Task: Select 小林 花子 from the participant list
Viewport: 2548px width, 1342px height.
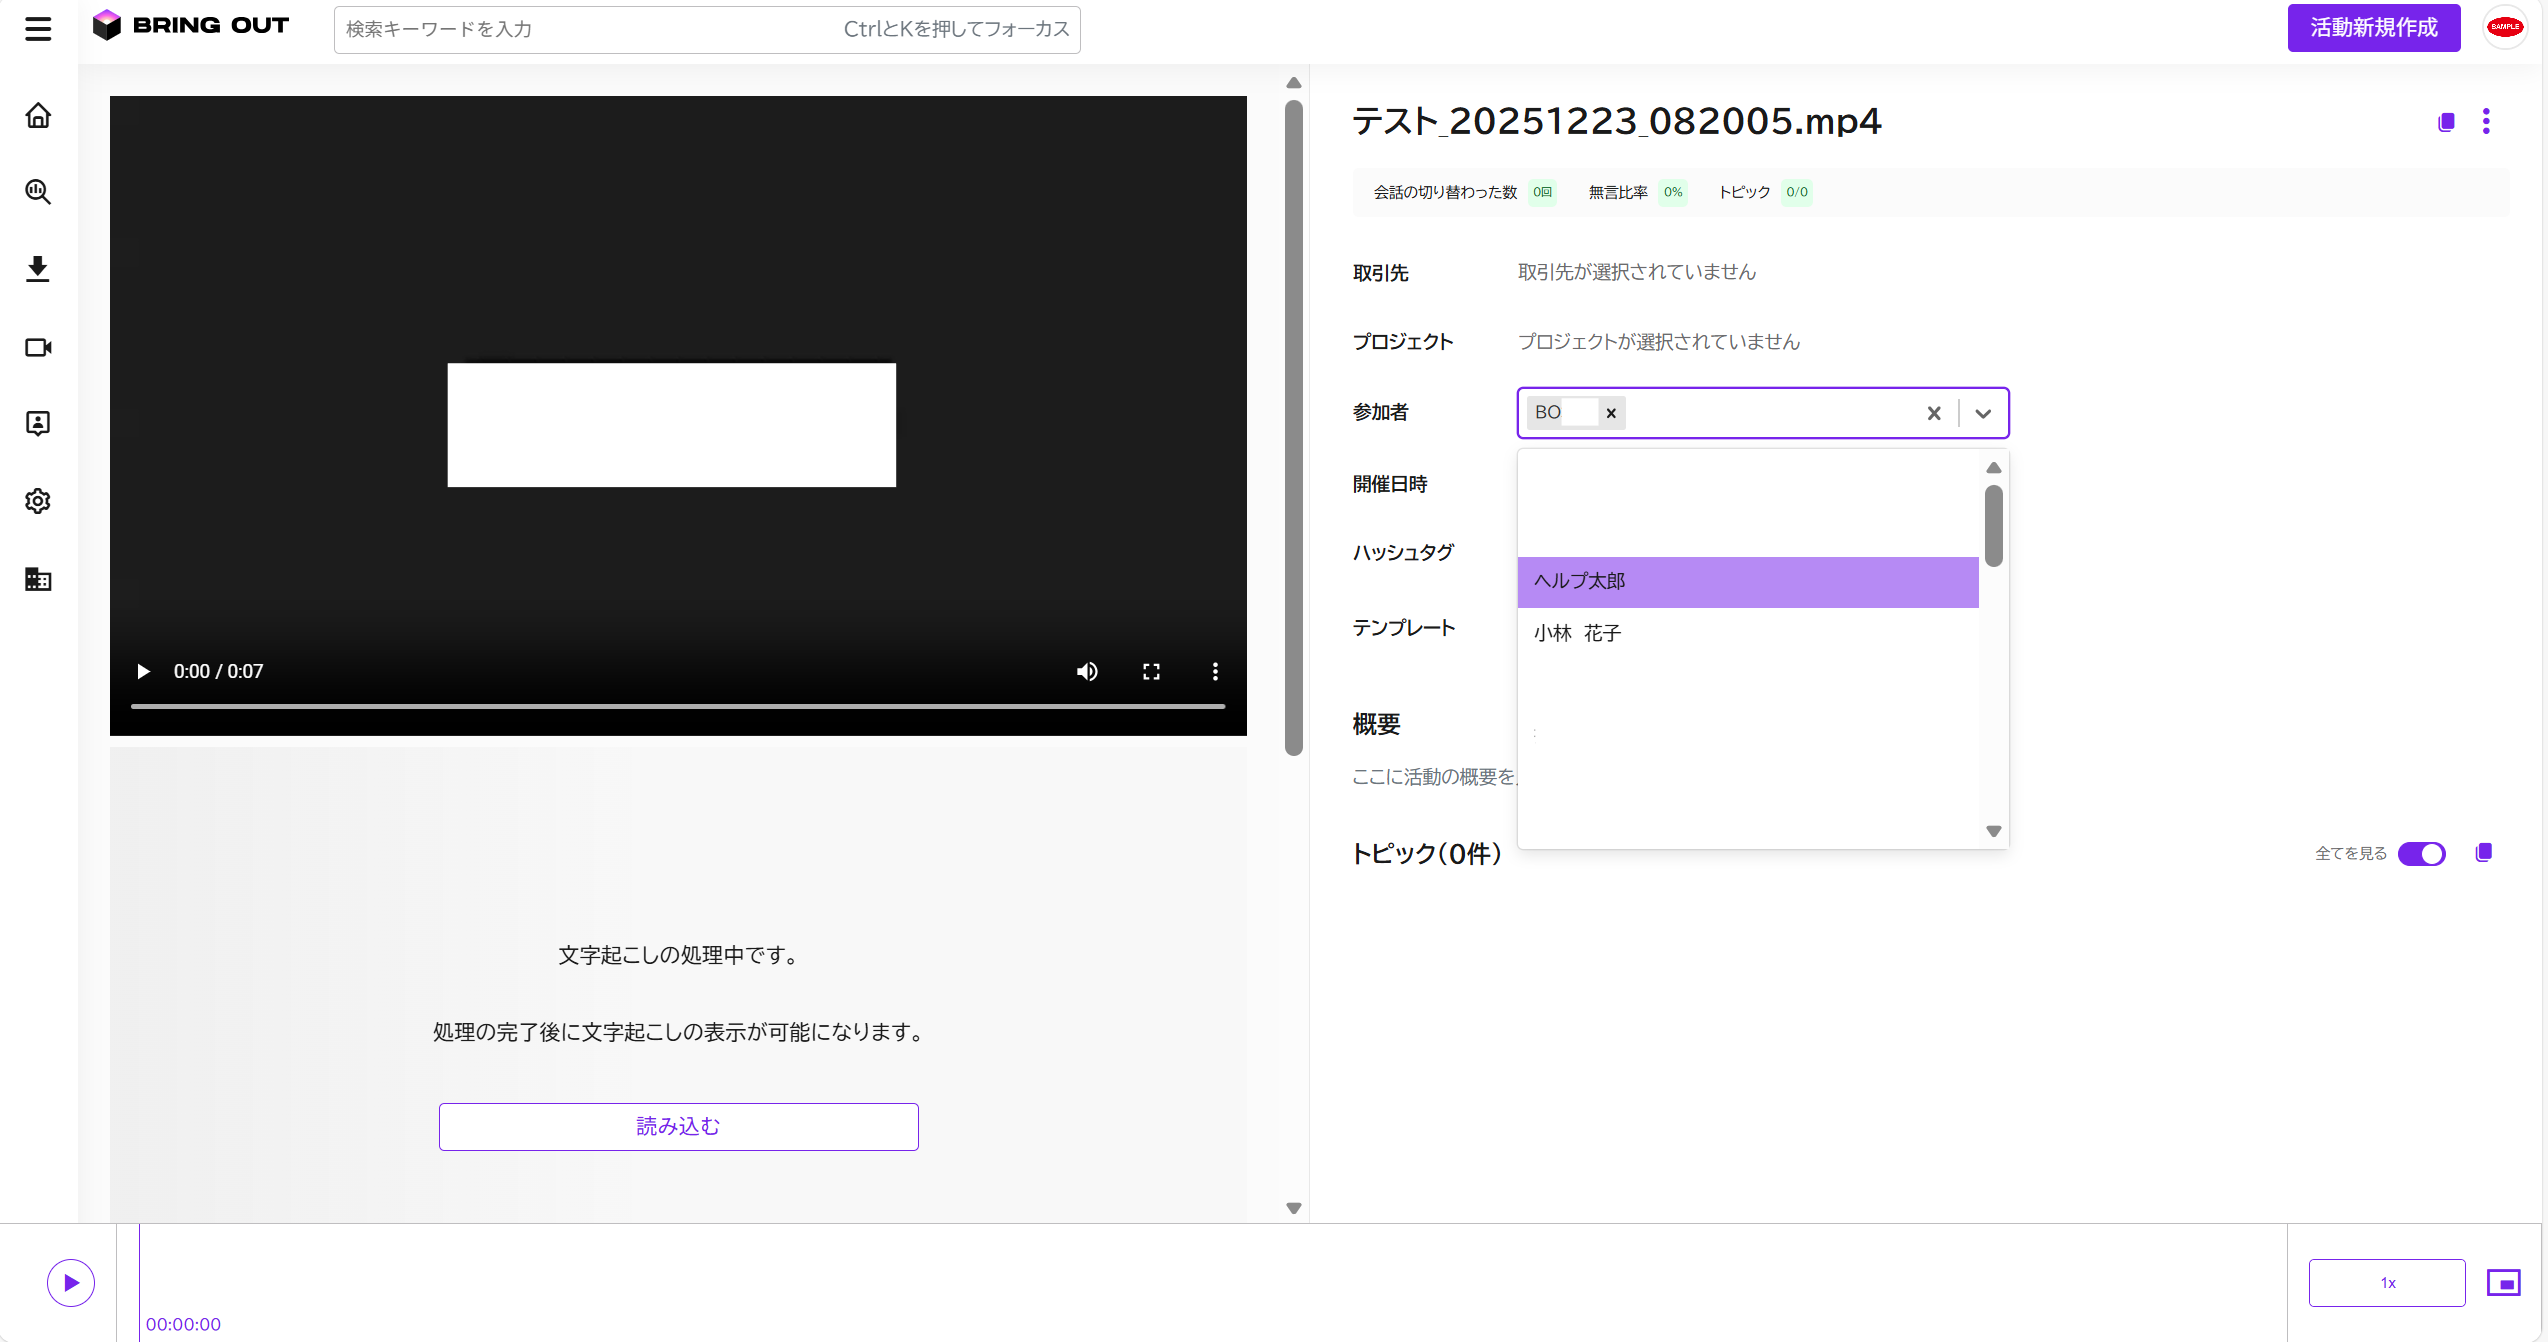Action: [x=1748, y=634]
